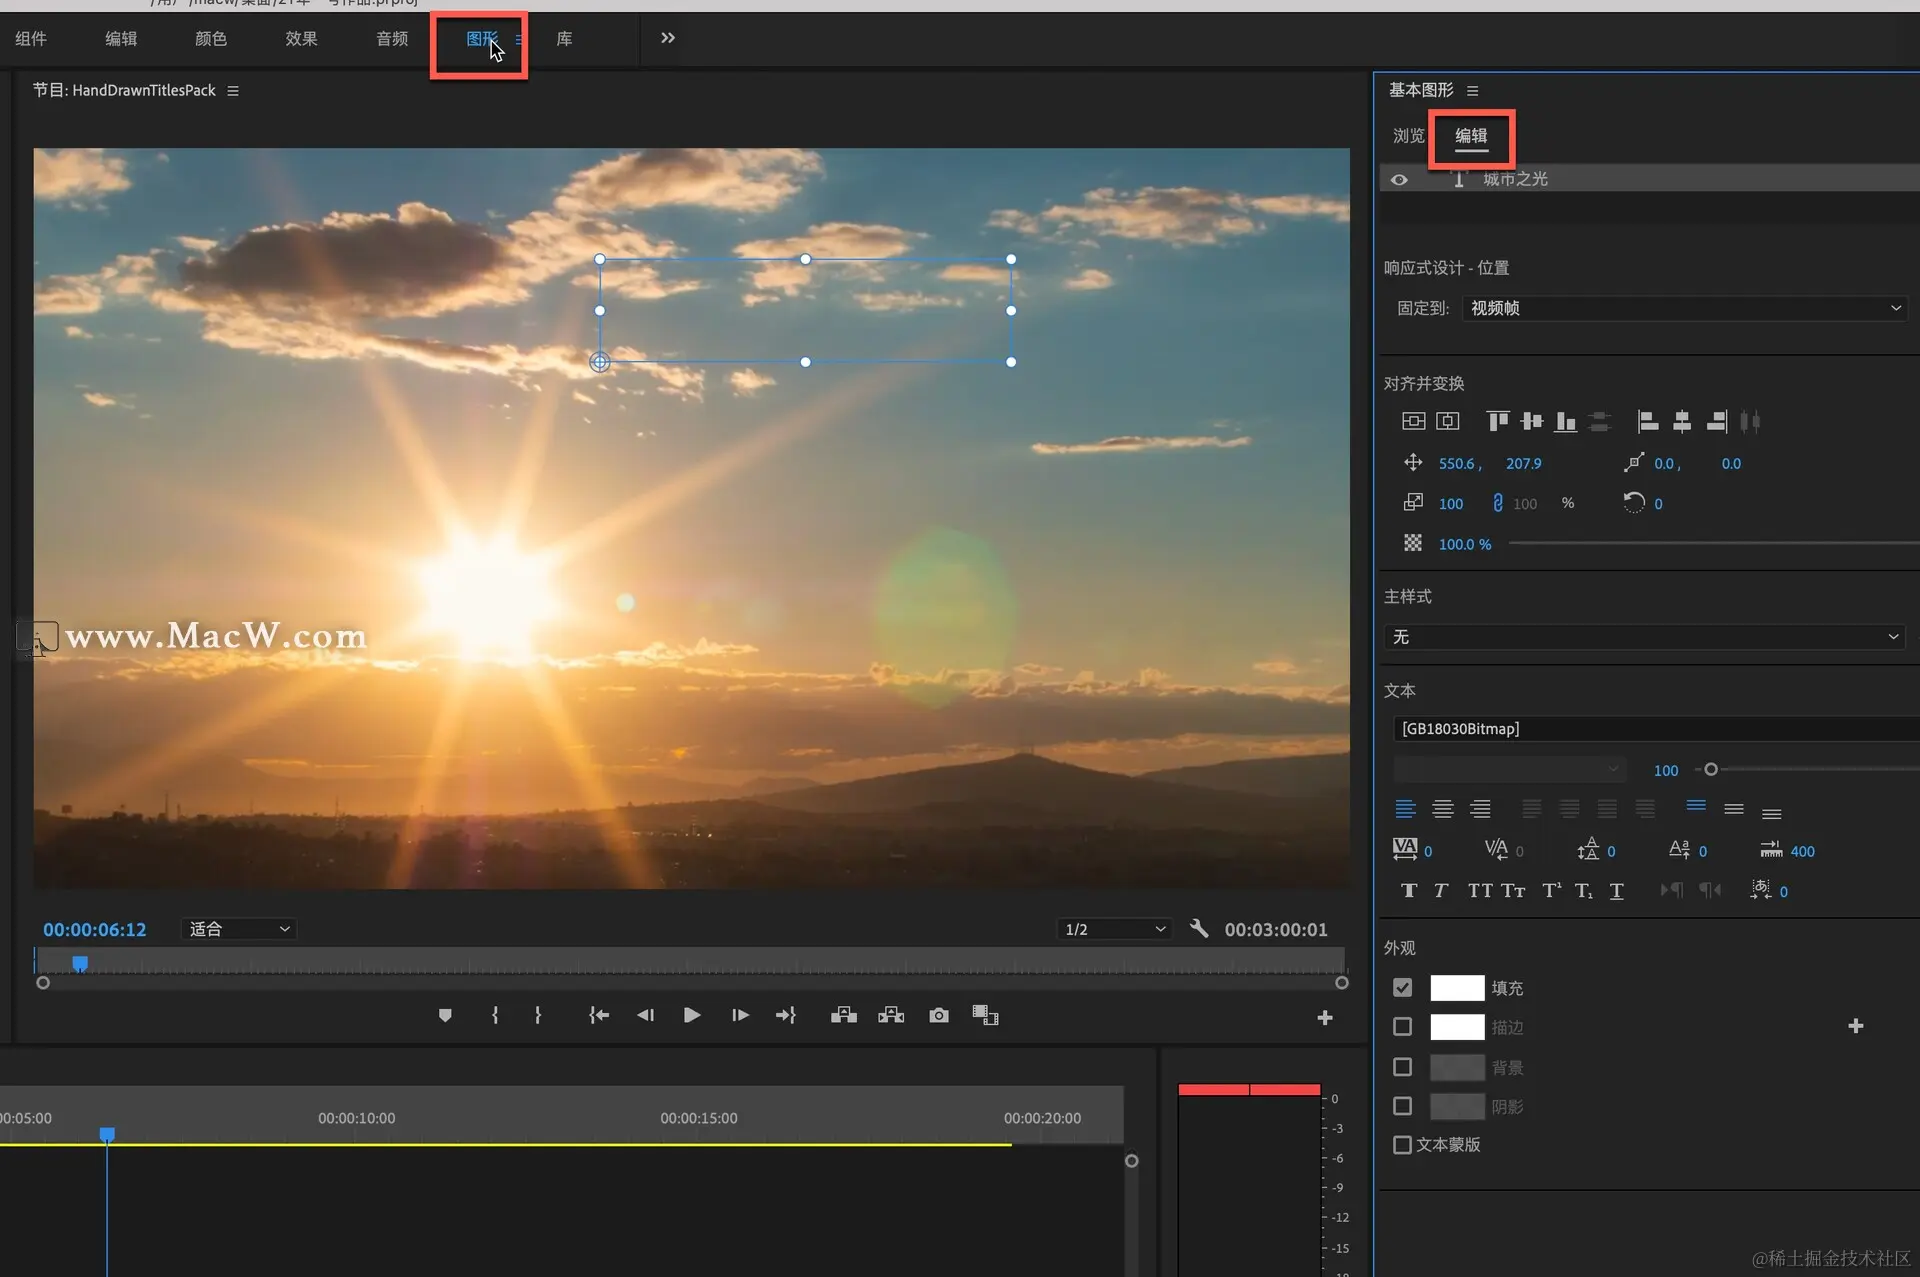
Task: Open the 1/2 playback resolution dropdown
Action: coord(1114,929)
